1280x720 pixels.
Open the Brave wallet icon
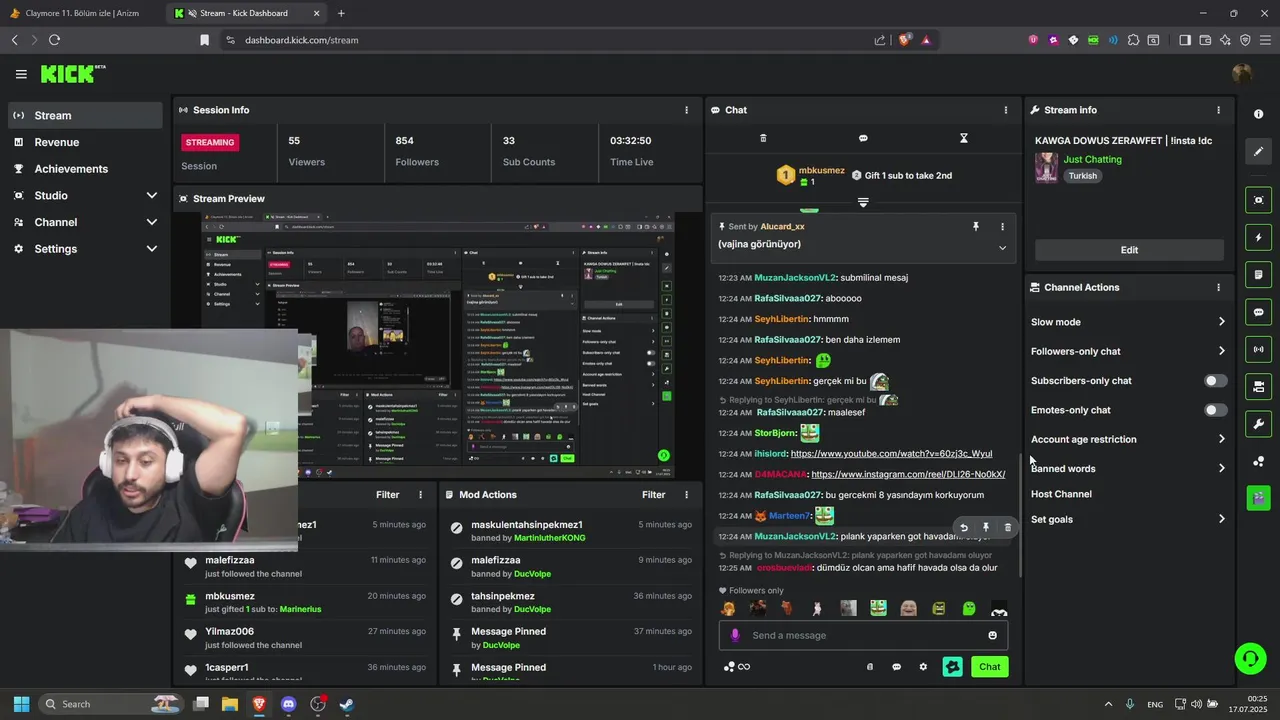tap(1205, 40)
